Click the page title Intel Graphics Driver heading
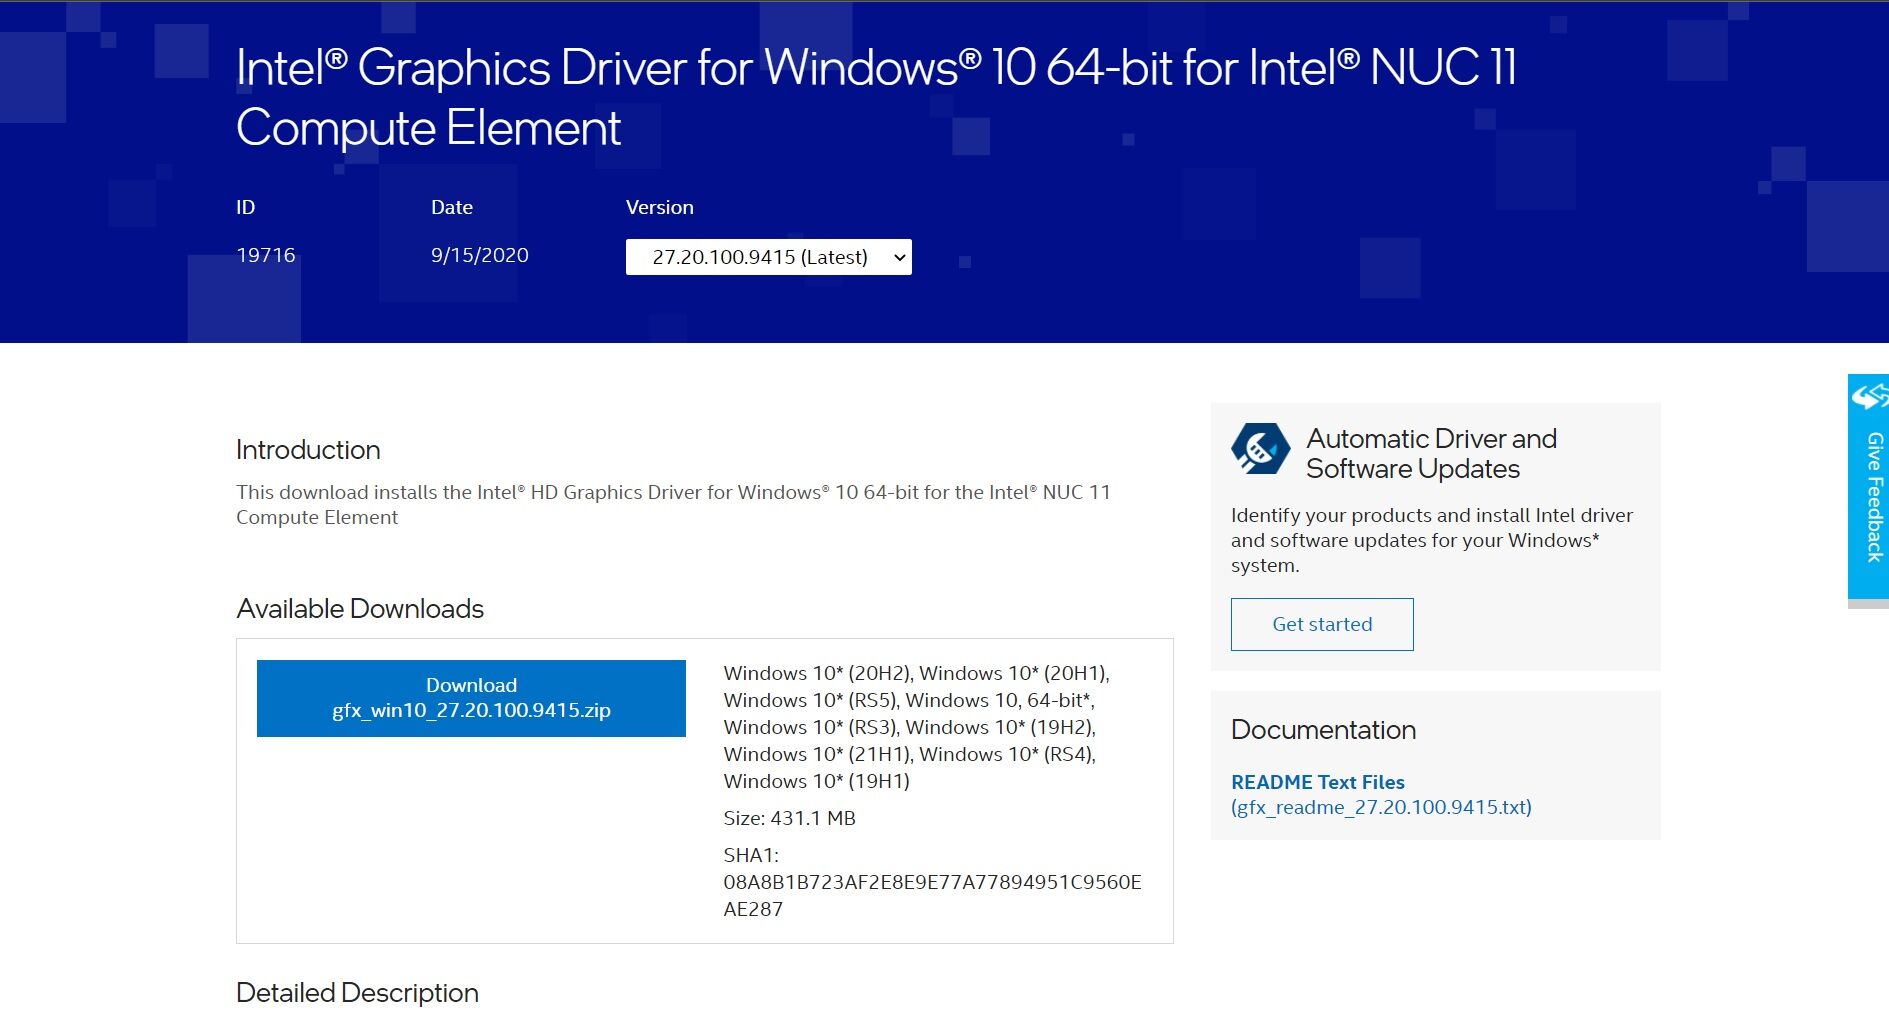 (876, 97)
